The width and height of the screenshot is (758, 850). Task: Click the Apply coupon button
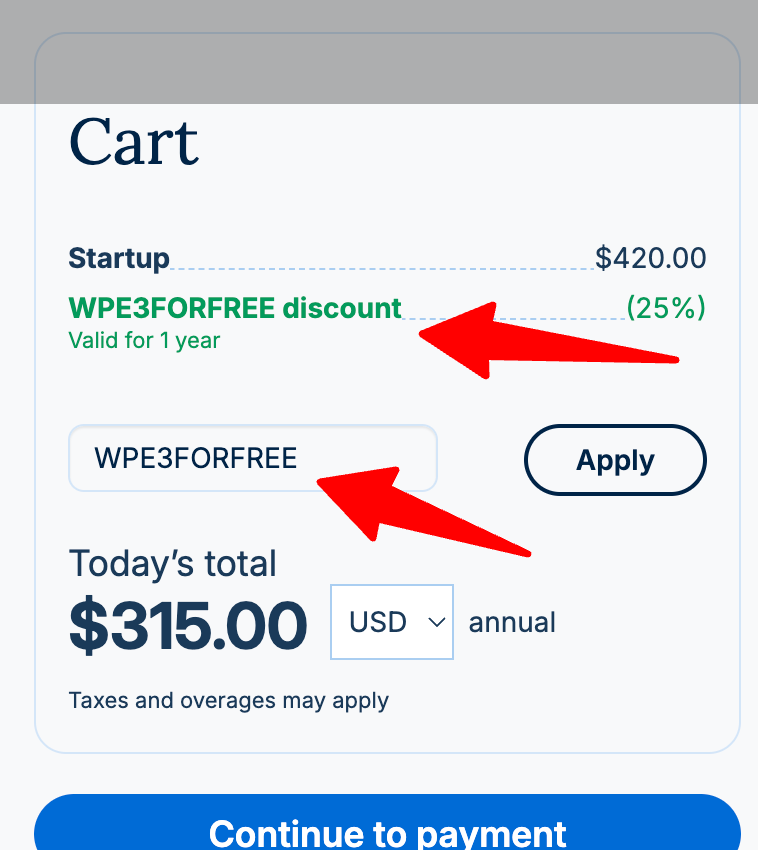(x=615, y=460)
